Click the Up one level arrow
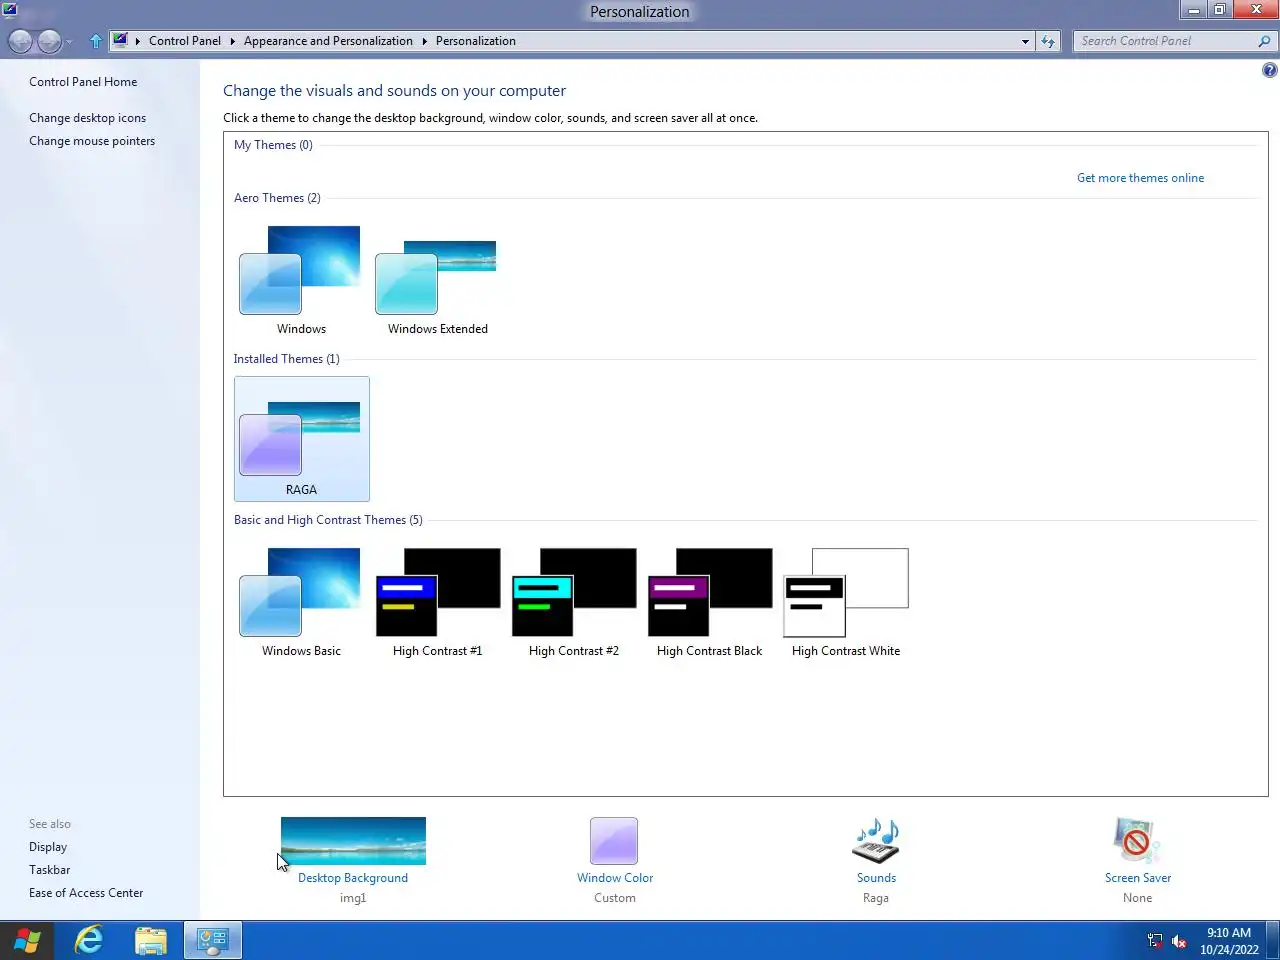Viewport: 1280px width, 960px height. tap(96, 41)
